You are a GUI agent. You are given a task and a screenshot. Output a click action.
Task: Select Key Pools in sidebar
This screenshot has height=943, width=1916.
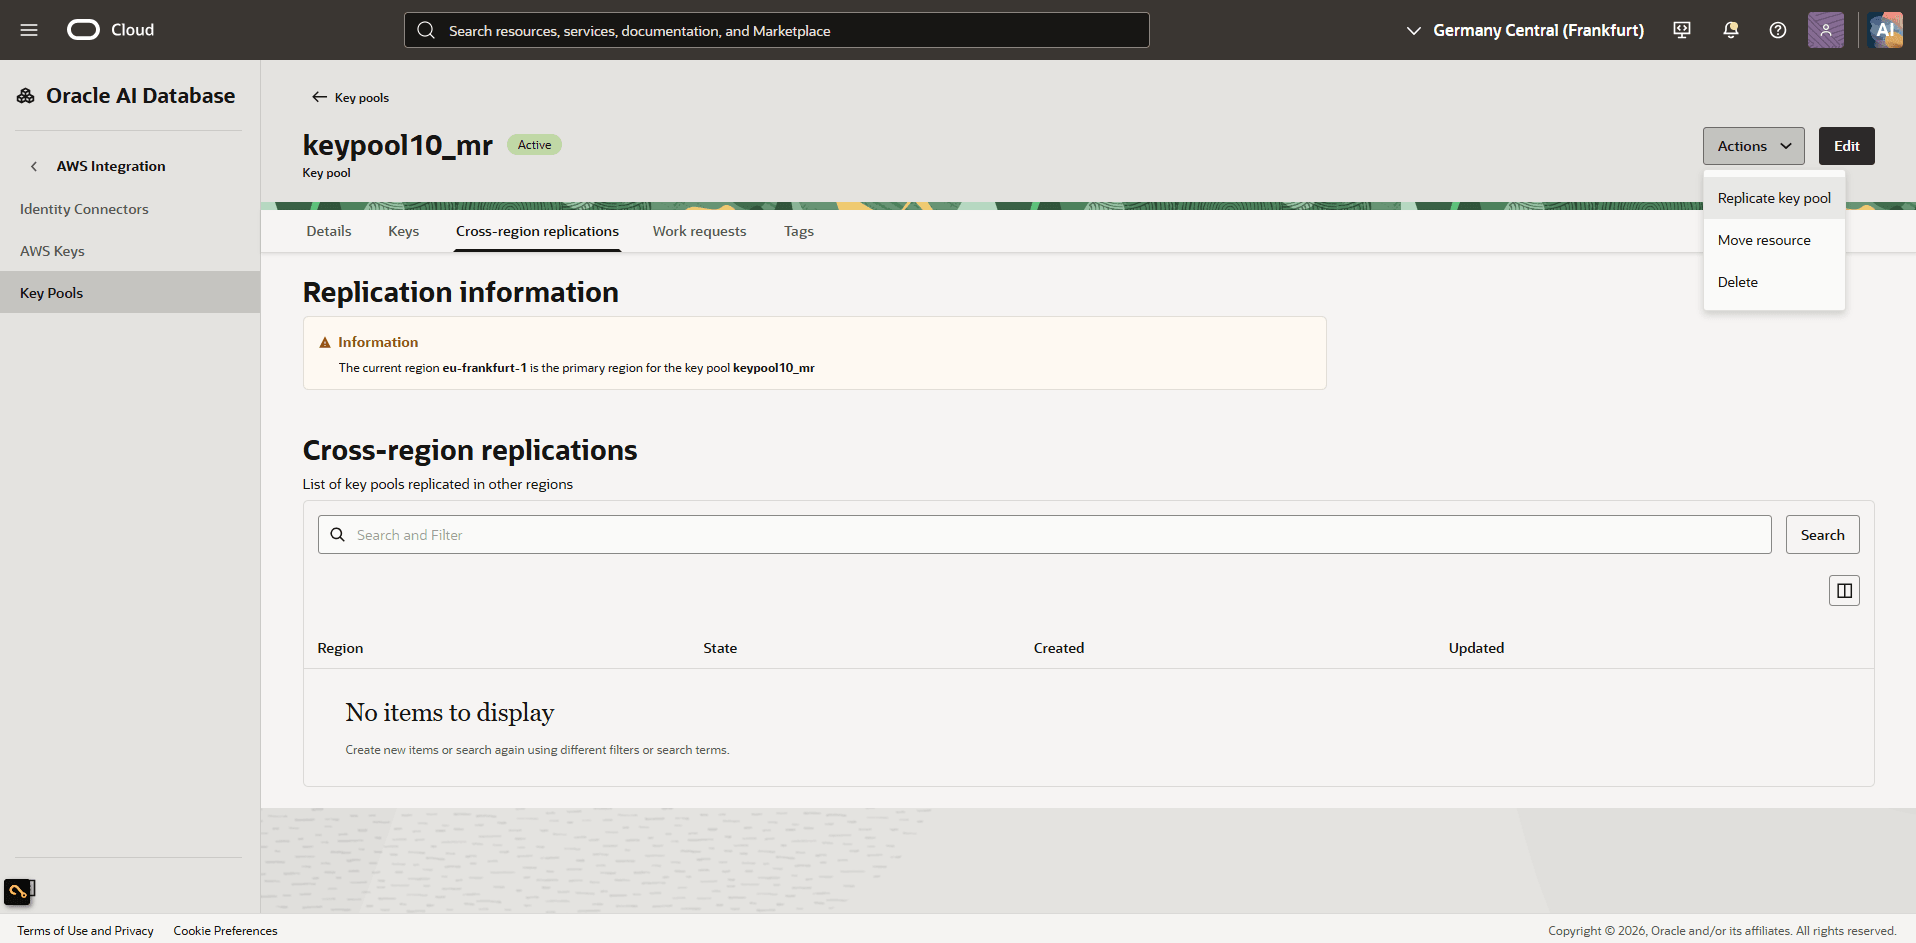tap(130, 292)
